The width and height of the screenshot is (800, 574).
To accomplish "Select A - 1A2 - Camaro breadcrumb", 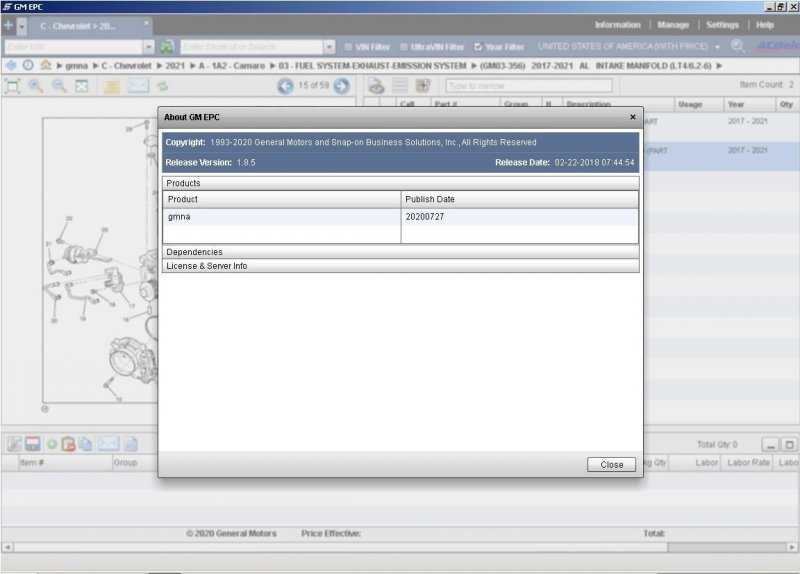I will [x=232, y=66].
